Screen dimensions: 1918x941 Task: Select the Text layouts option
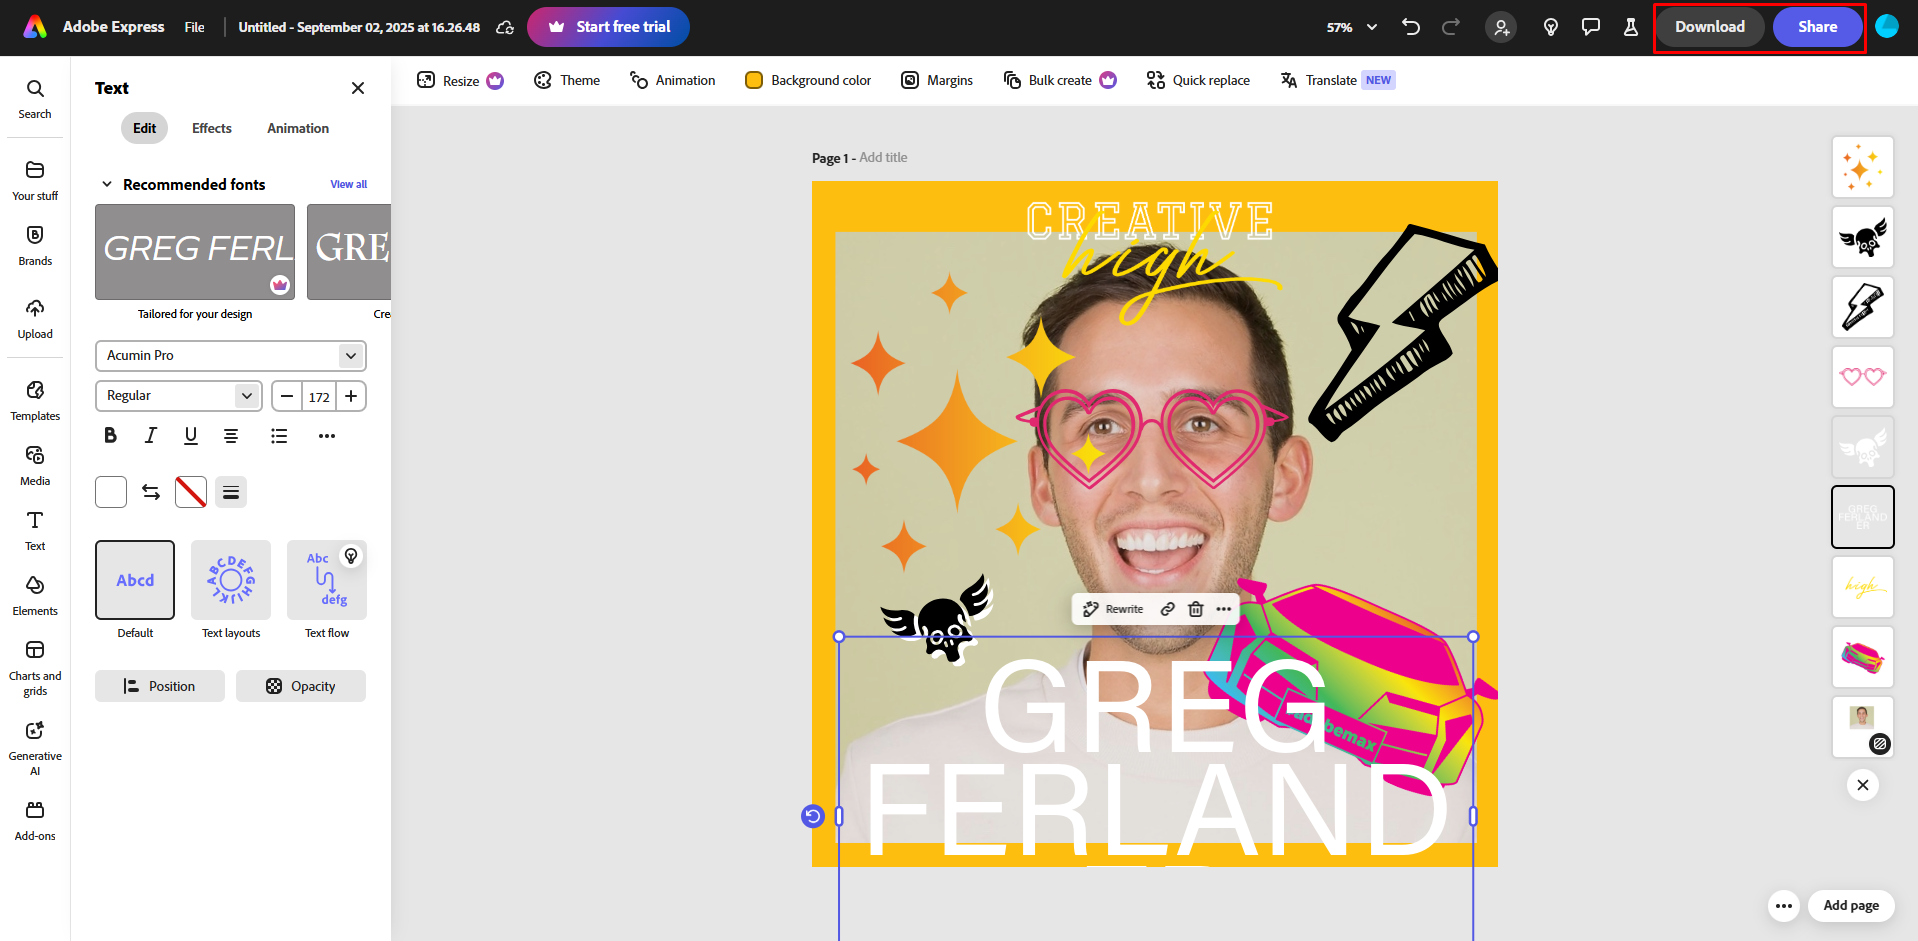[x=231, y=580]
